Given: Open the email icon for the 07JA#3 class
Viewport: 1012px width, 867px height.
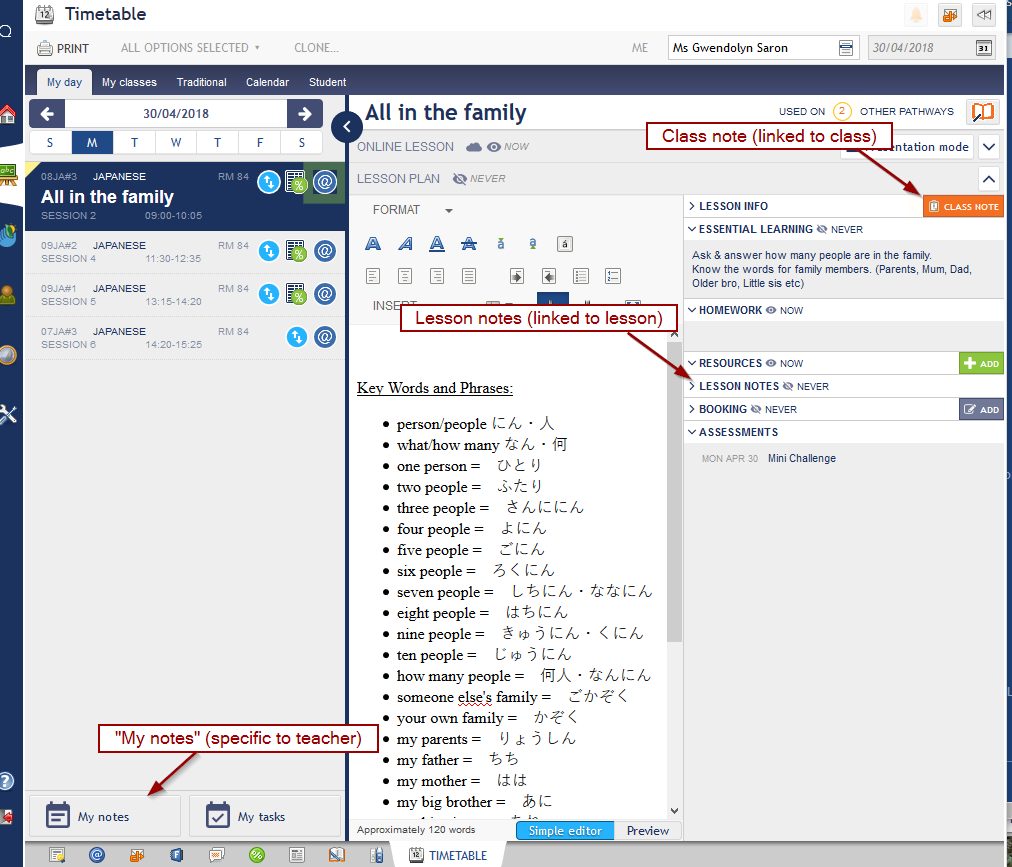Looking at the screenshot, I should [325, 337].
